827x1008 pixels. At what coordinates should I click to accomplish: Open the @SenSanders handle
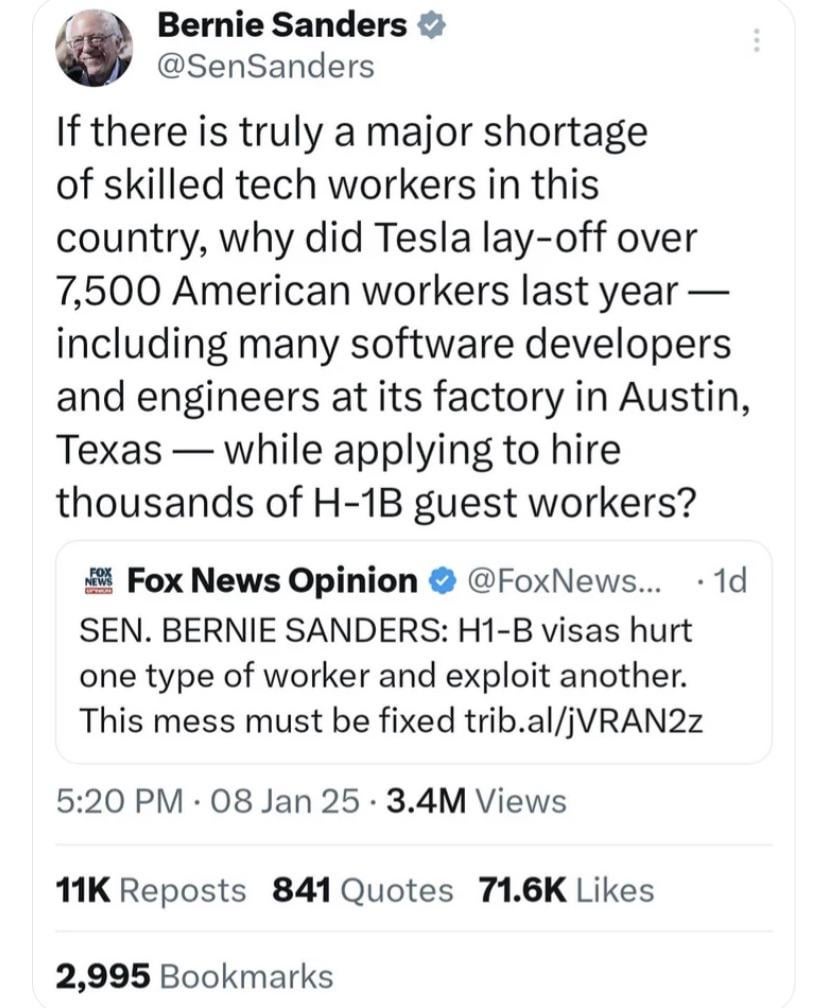pyautogui.click(x=266, y=66)
